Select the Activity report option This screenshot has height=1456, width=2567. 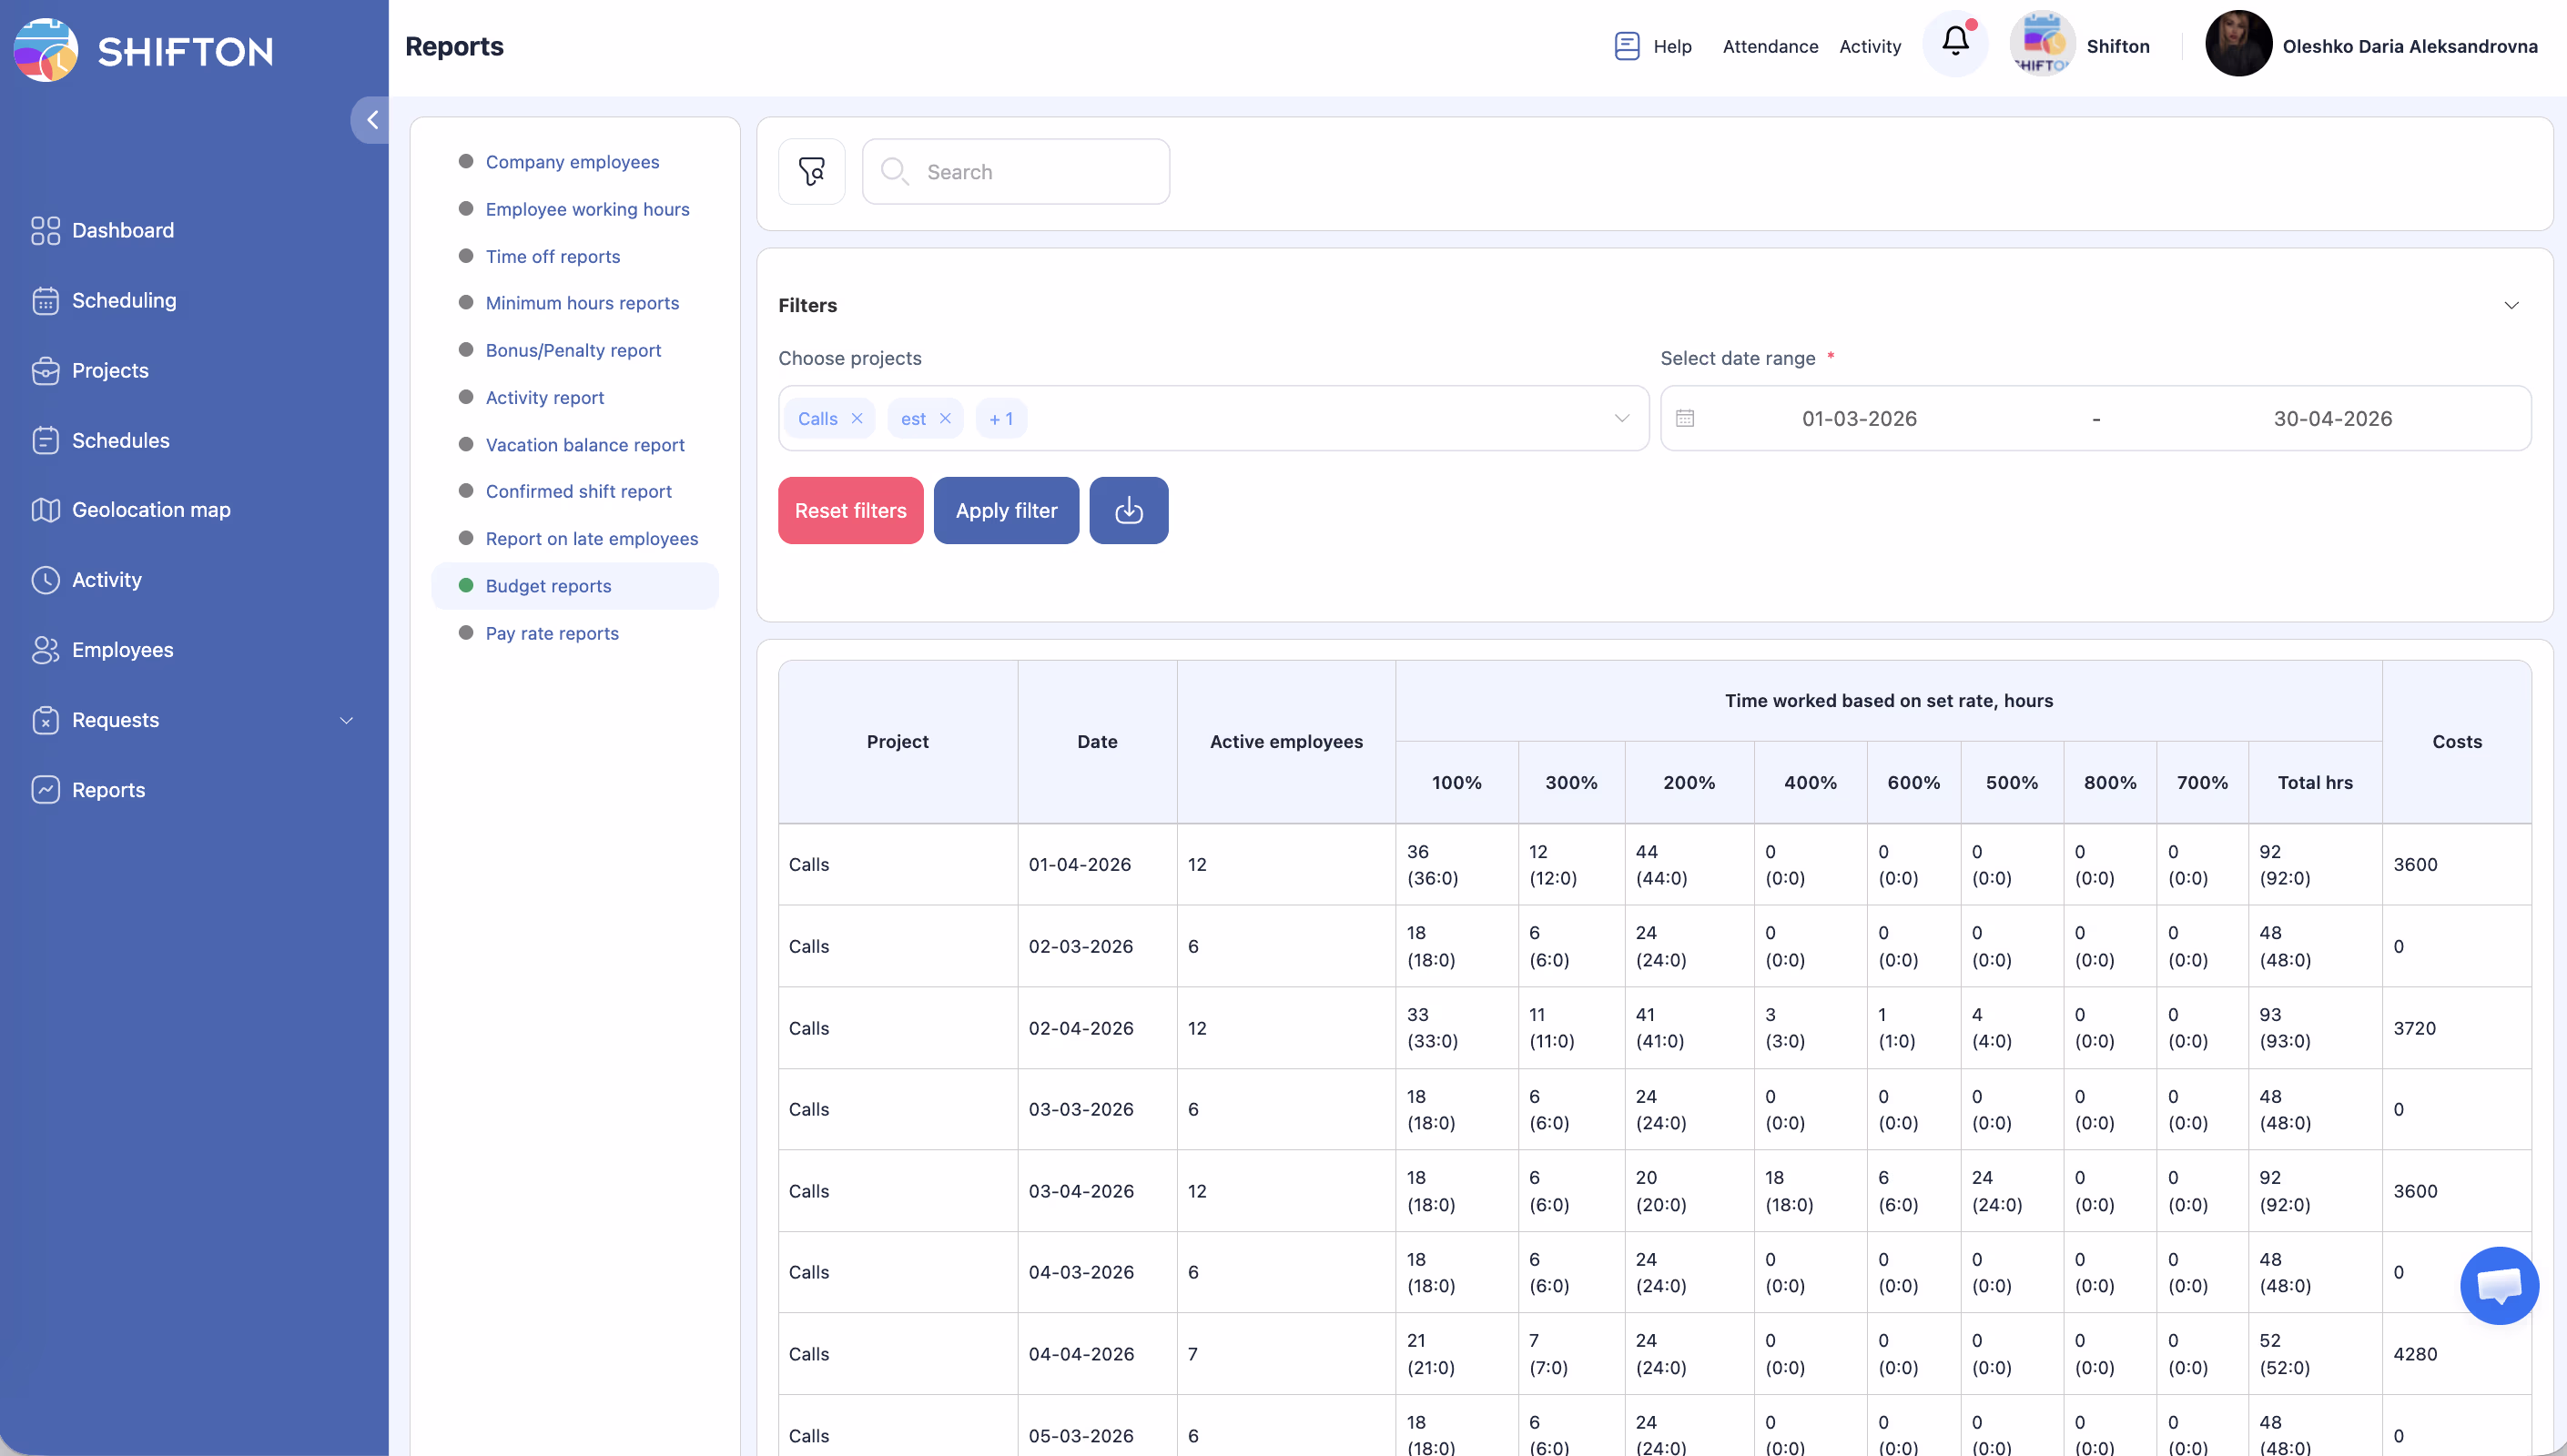click(544, 397)
